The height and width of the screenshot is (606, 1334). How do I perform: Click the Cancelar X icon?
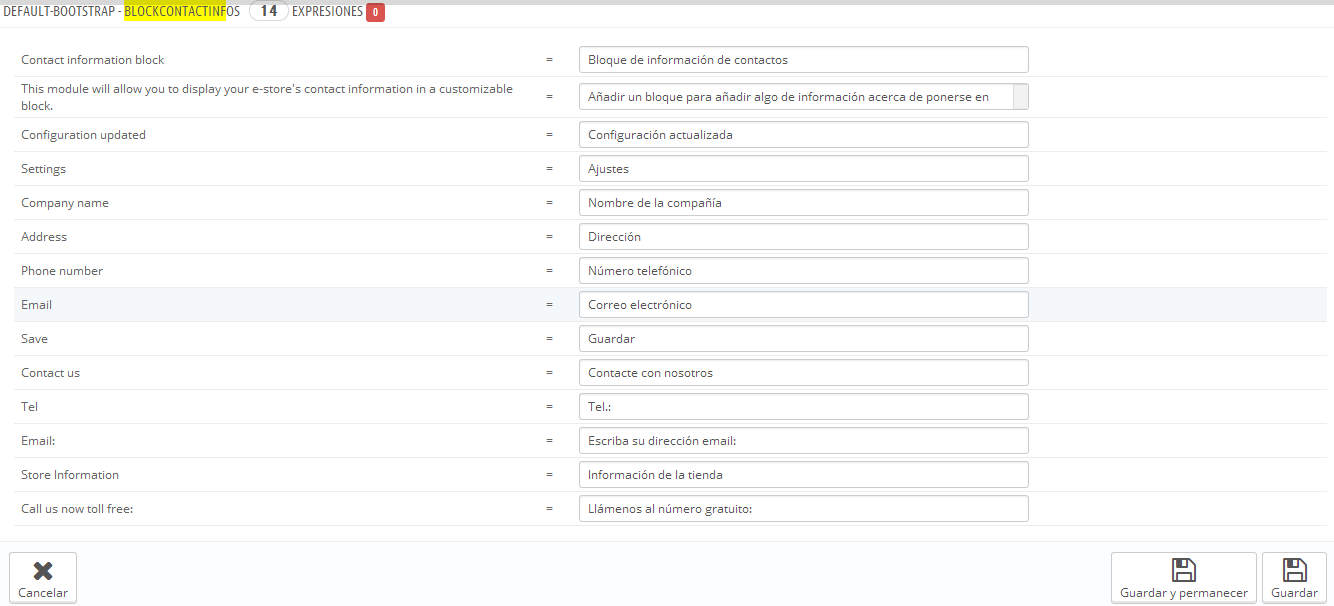pyautogui.click(x=43, y=571)
